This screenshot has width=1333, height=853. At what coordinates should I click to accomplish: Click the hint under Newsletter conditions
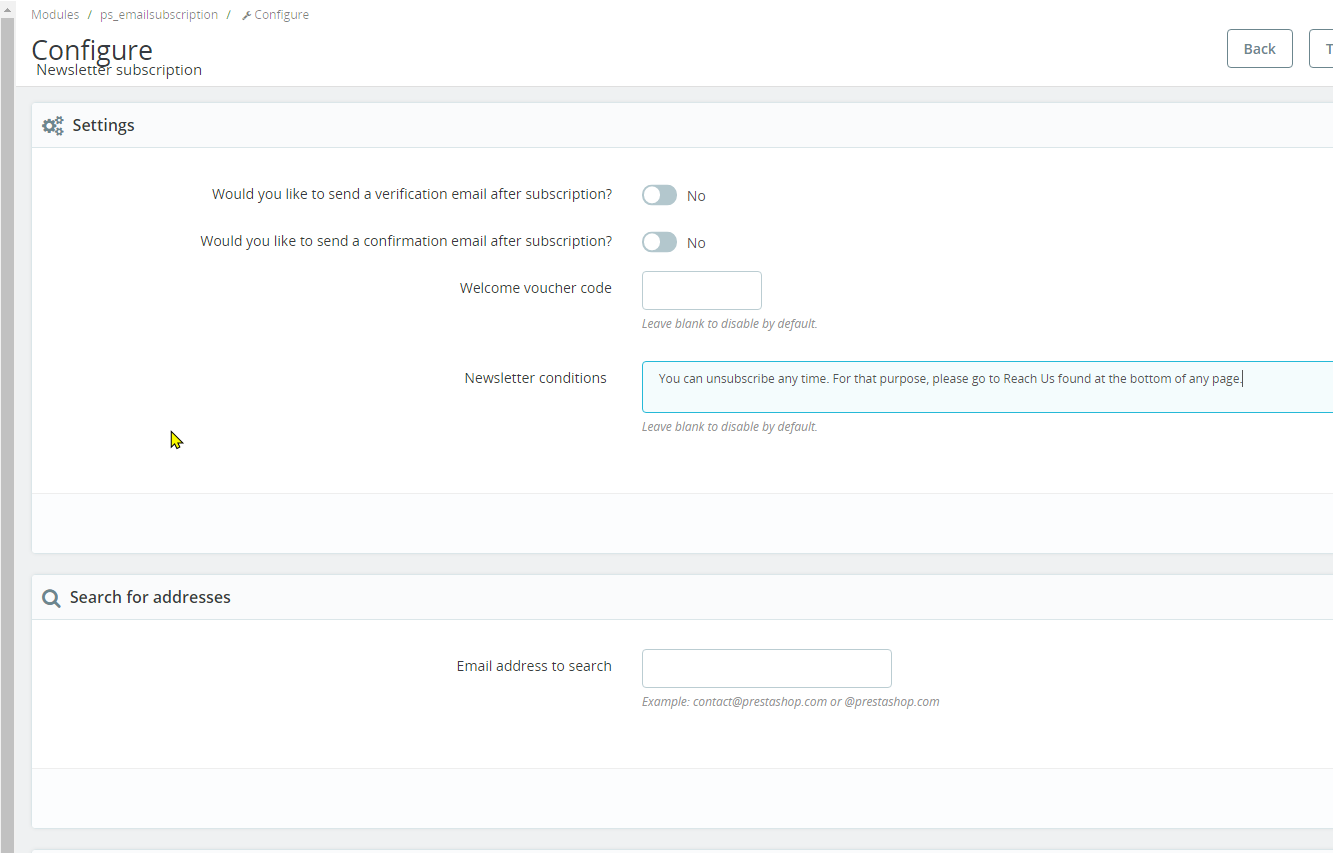730,427
